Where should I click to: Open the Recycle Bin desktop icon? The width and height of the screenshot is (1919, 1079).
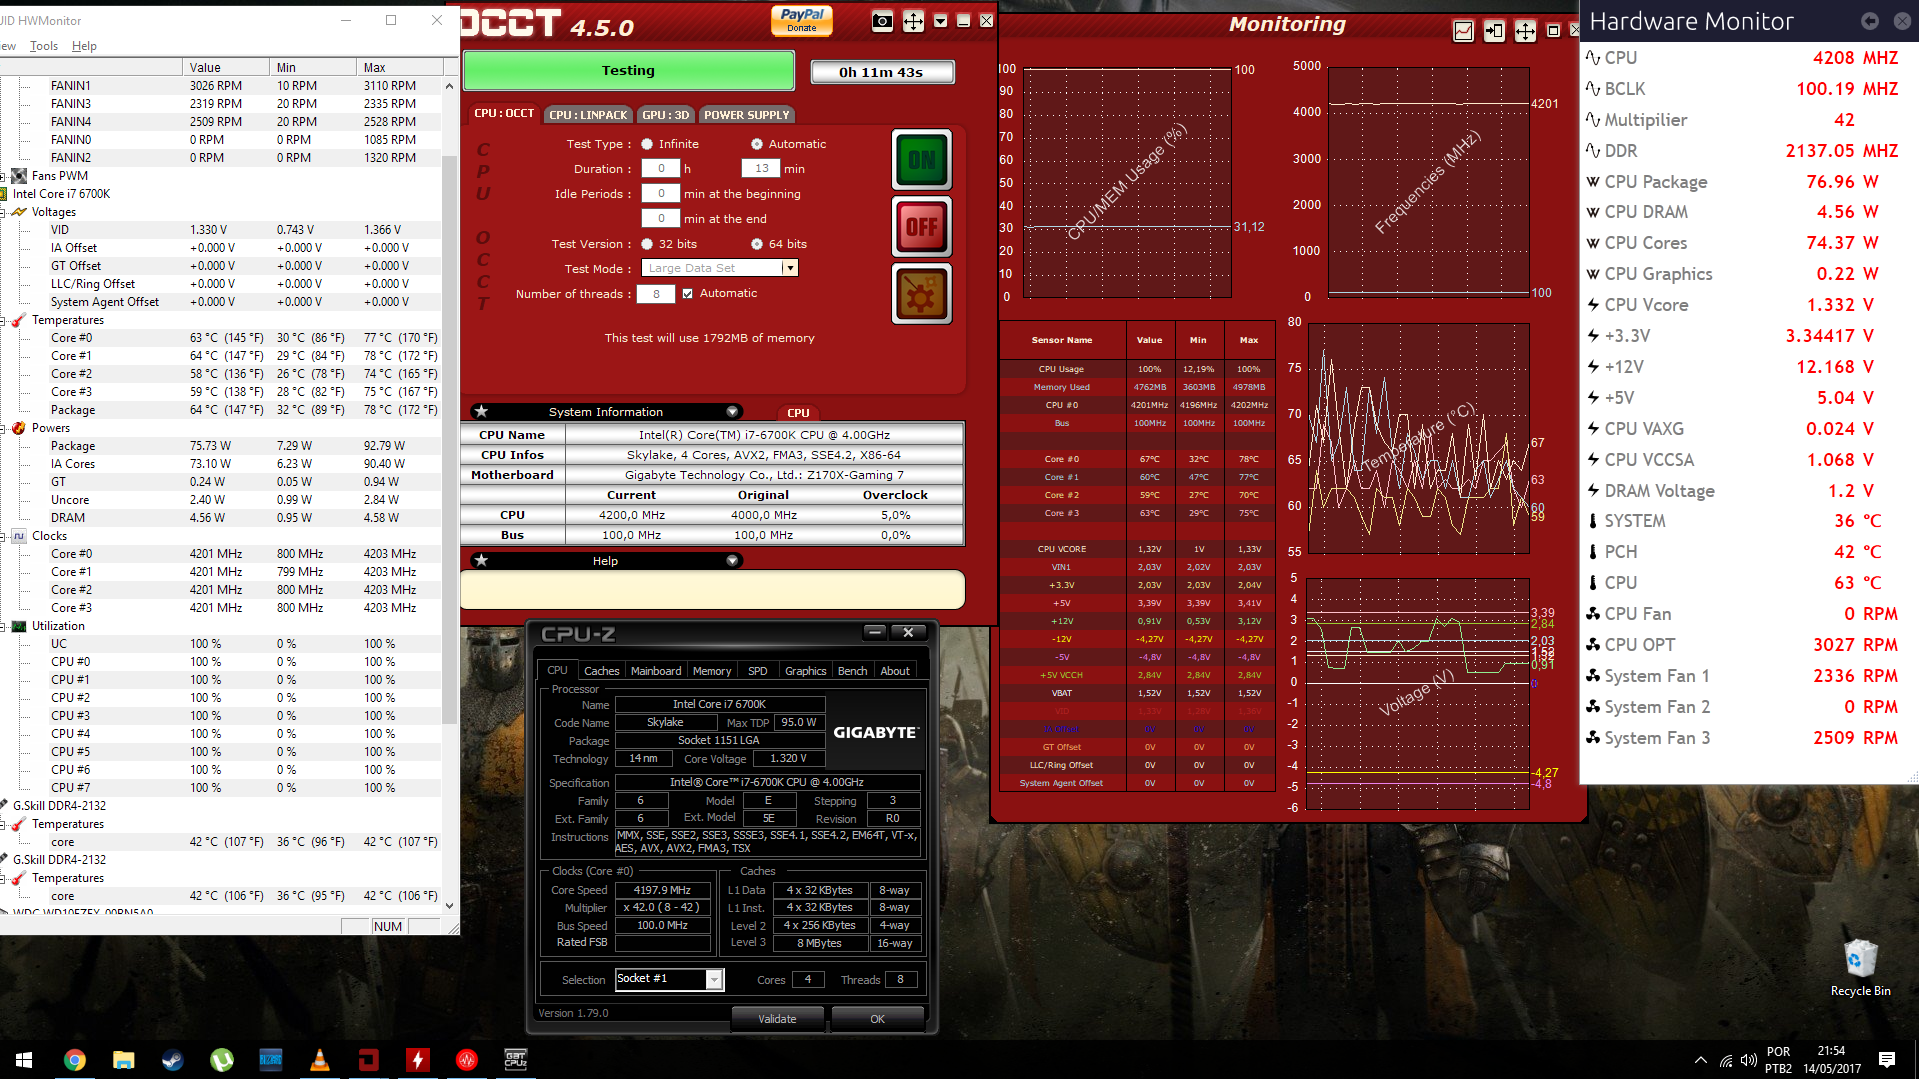click(1860, 967)
